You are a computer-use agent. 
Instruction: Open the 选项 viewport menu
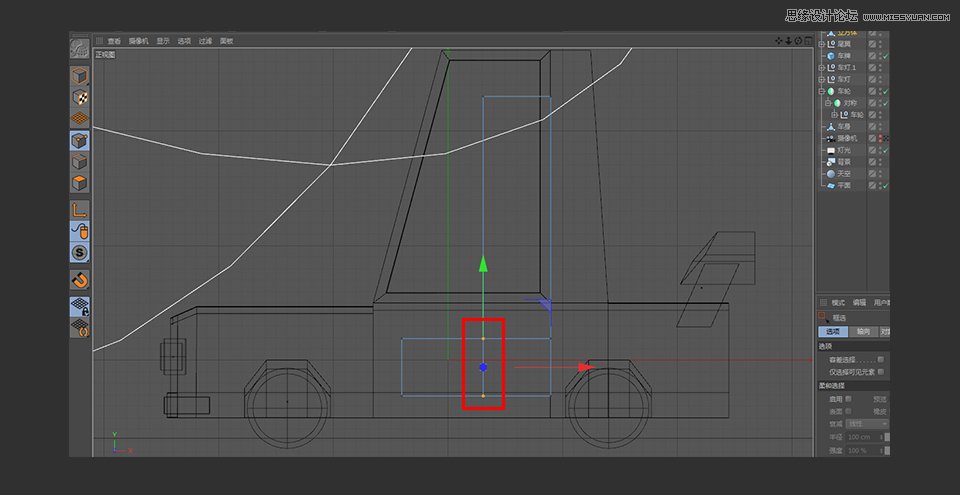[184, 41]
